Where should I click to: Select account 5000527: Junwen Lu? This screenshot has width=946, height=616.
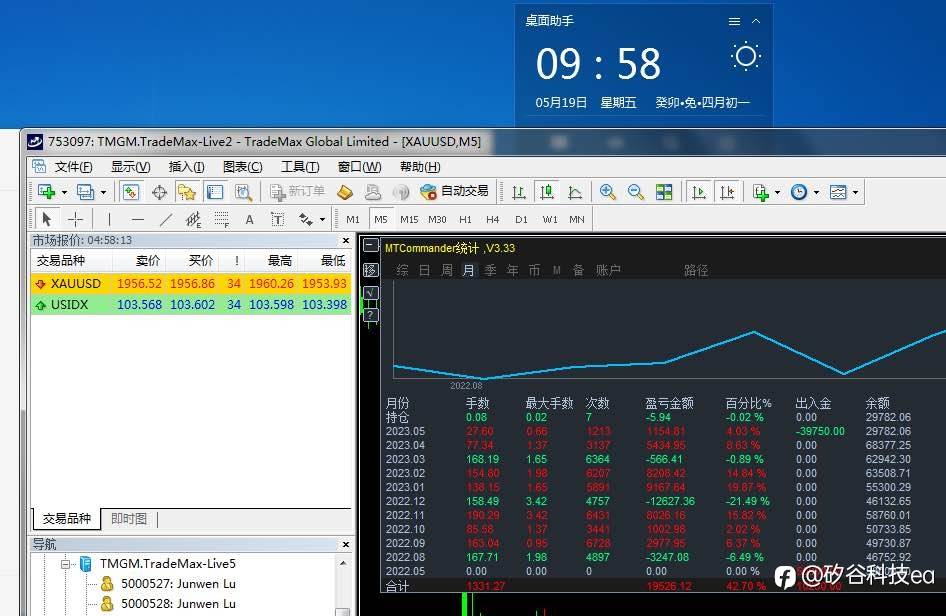click(178, 583)
